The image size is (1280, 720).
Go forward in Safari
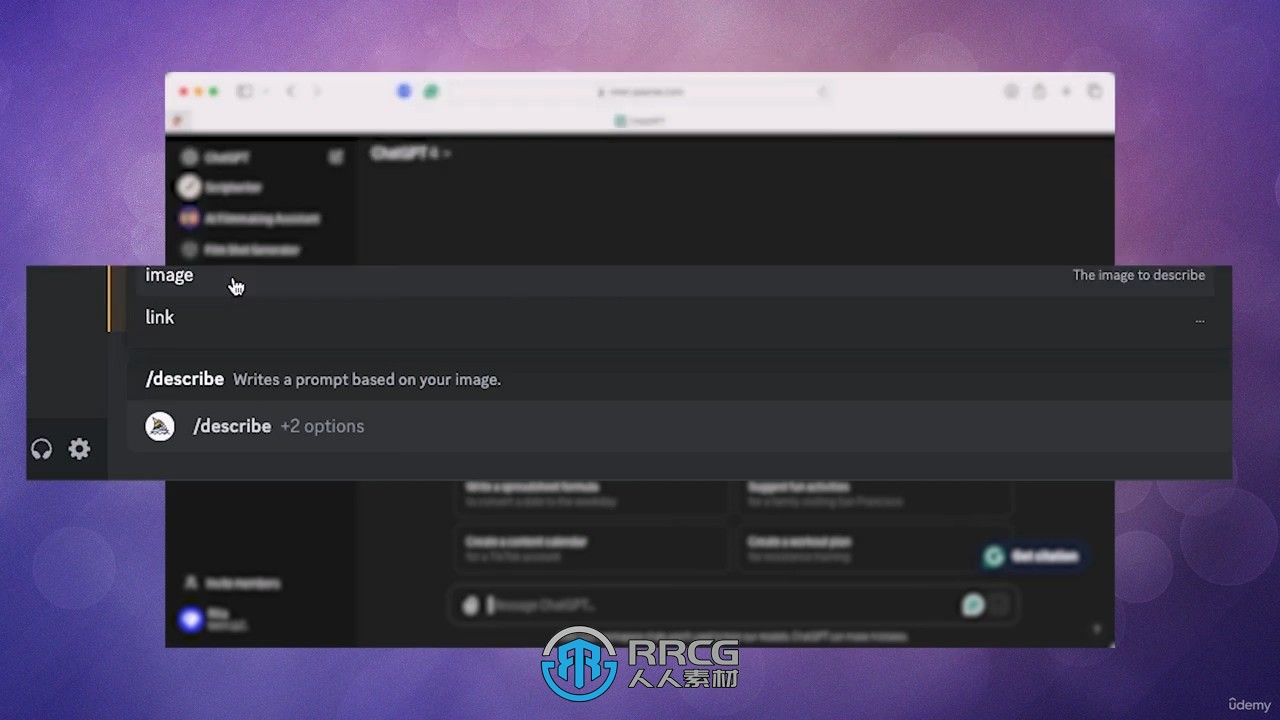[317, 91]
